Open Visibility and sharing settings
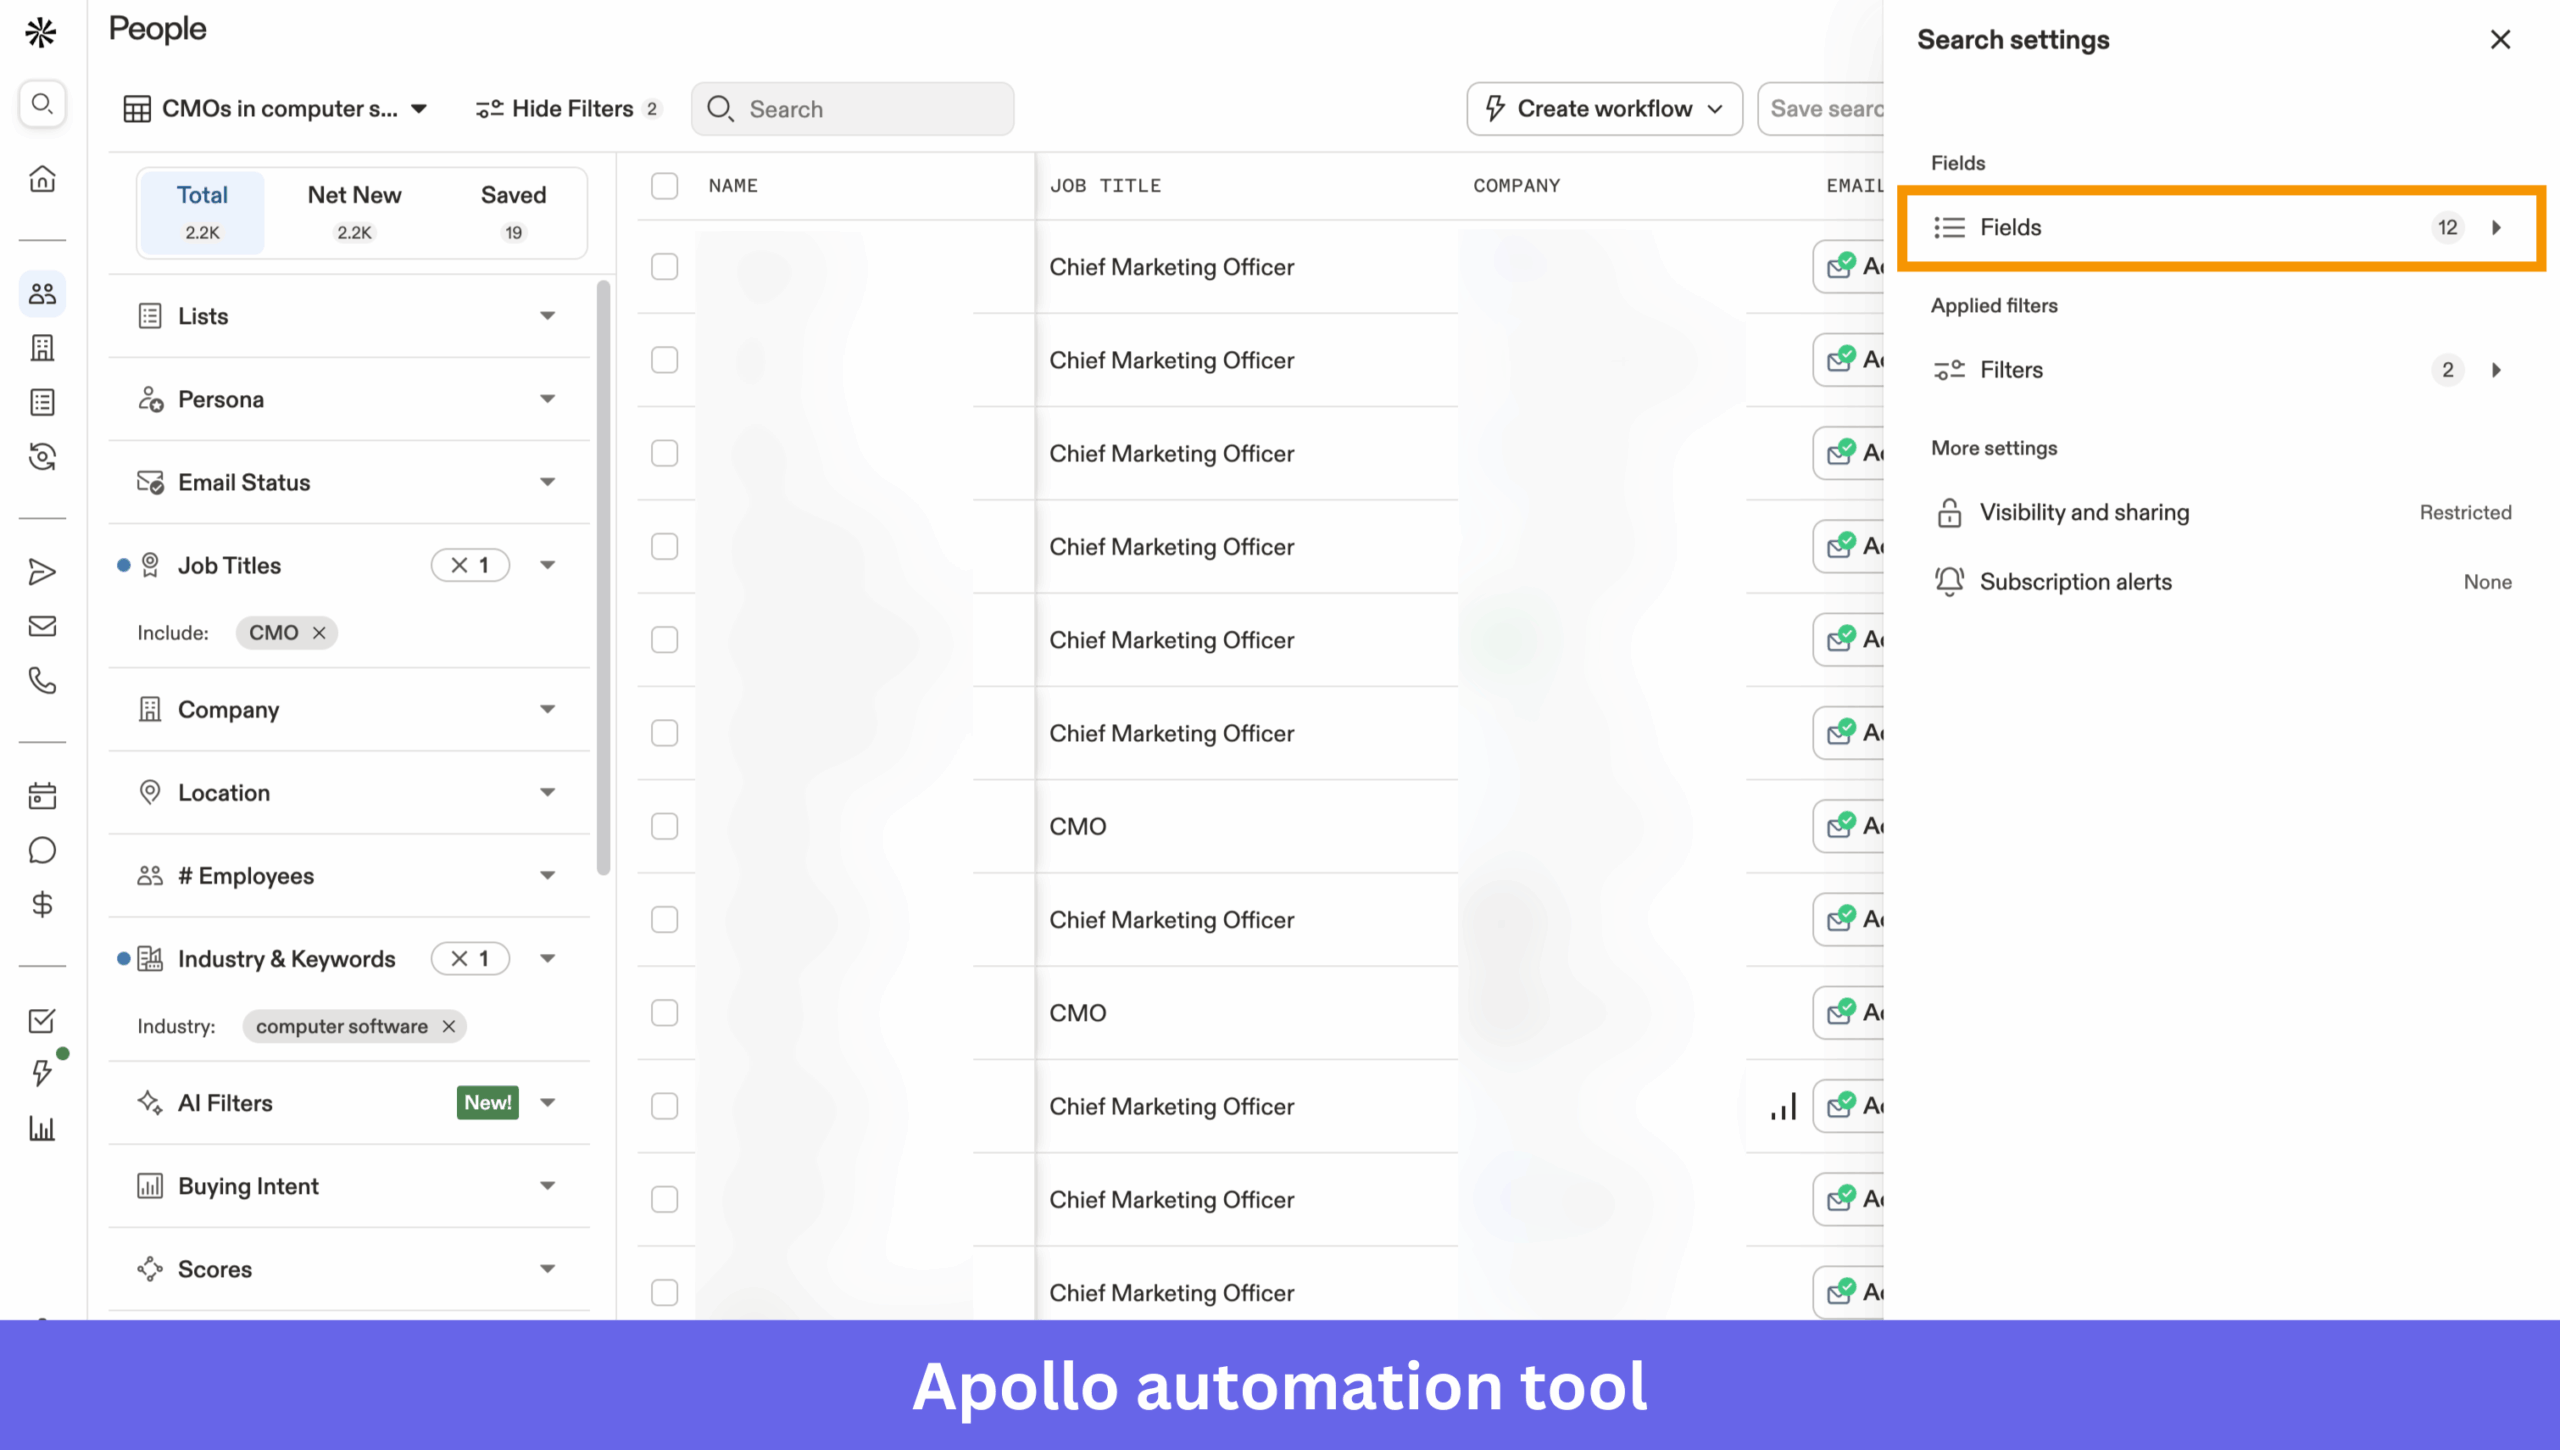This screenshot has width=2560, height=1450. pos(2221,513)
